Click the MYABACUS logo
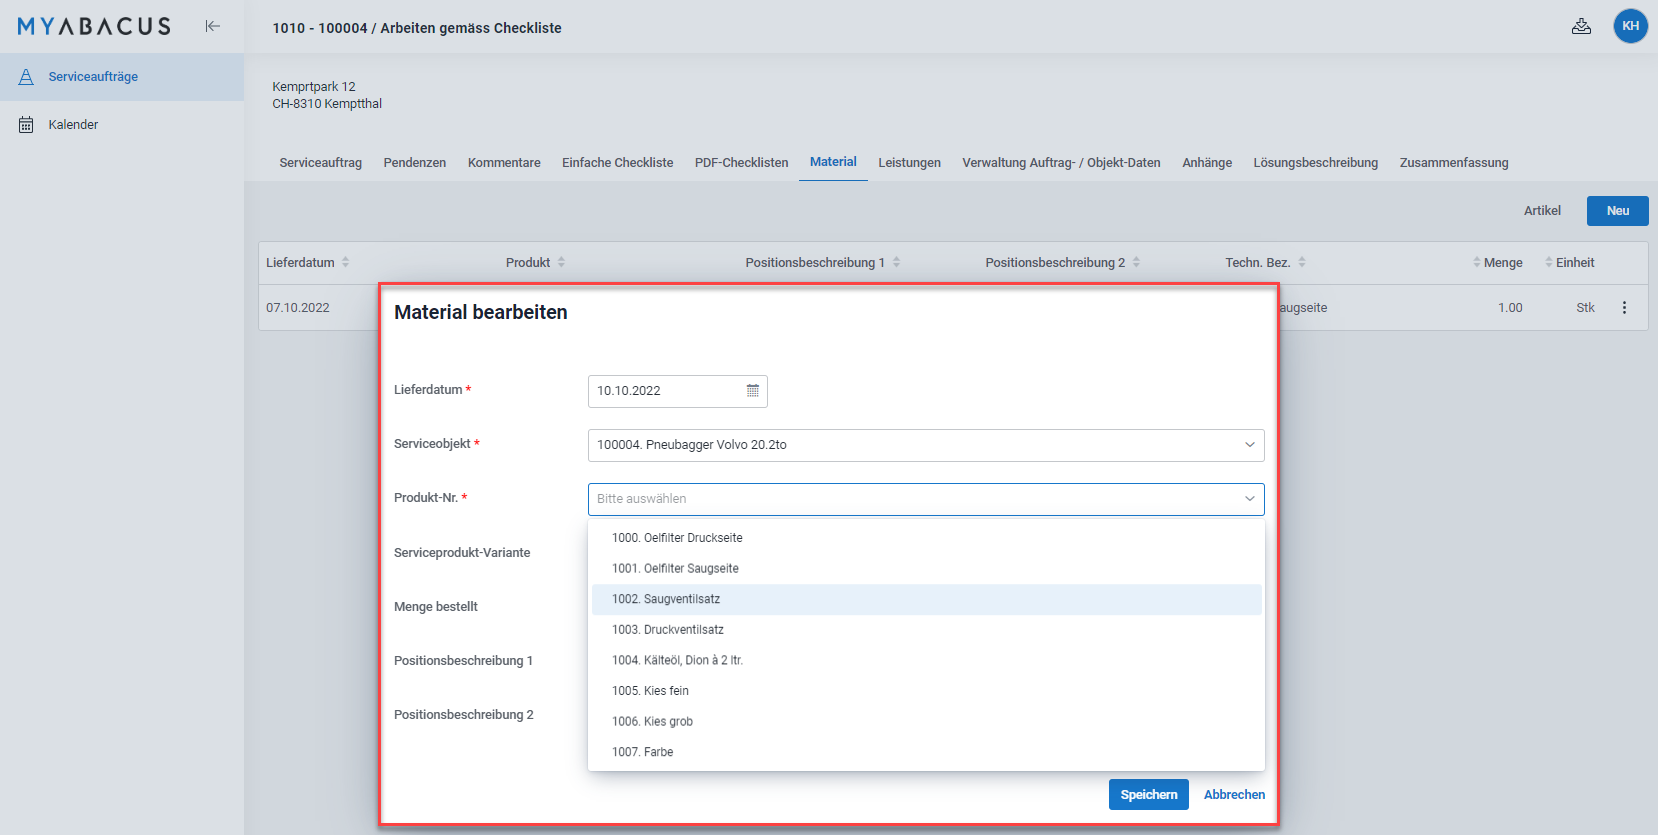1658x835 pixels. [94, 26]
